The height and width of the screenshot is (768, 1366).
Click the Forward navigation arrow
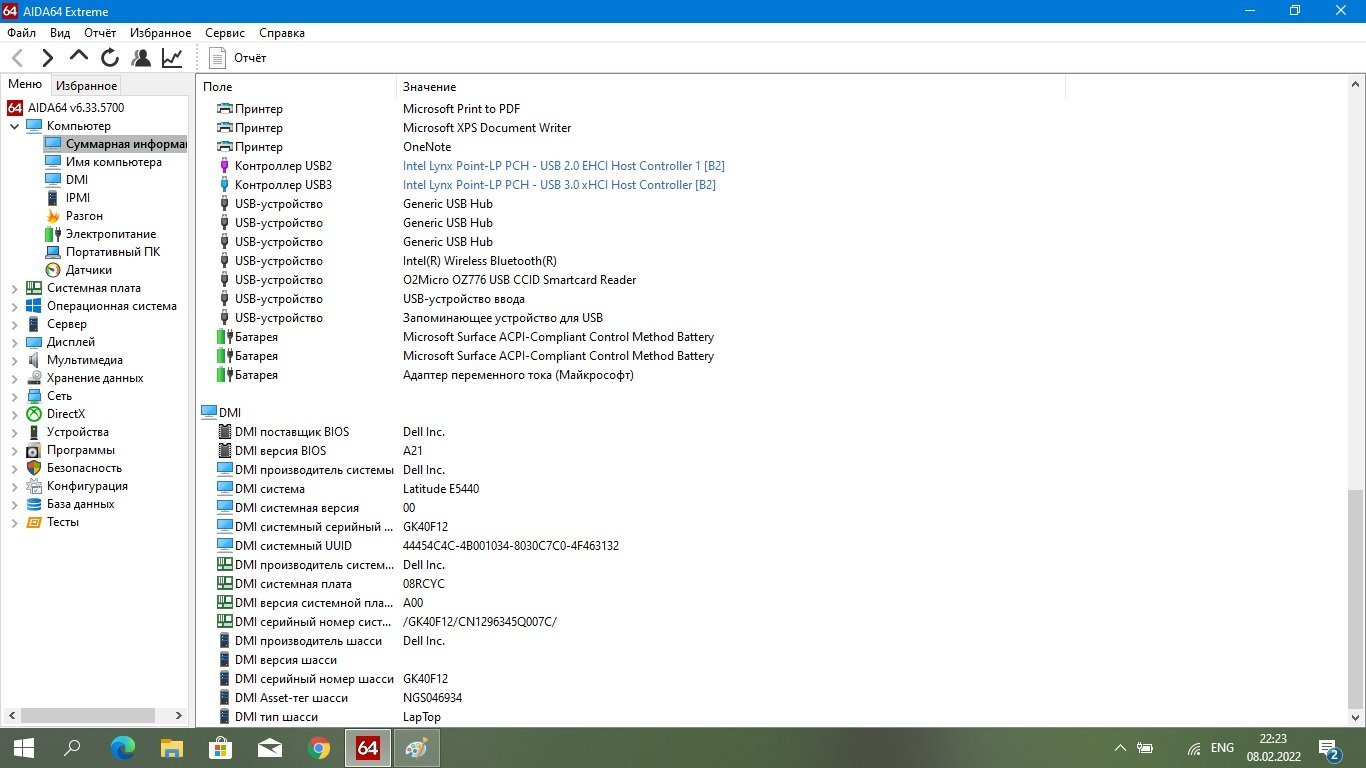[47, 58]
